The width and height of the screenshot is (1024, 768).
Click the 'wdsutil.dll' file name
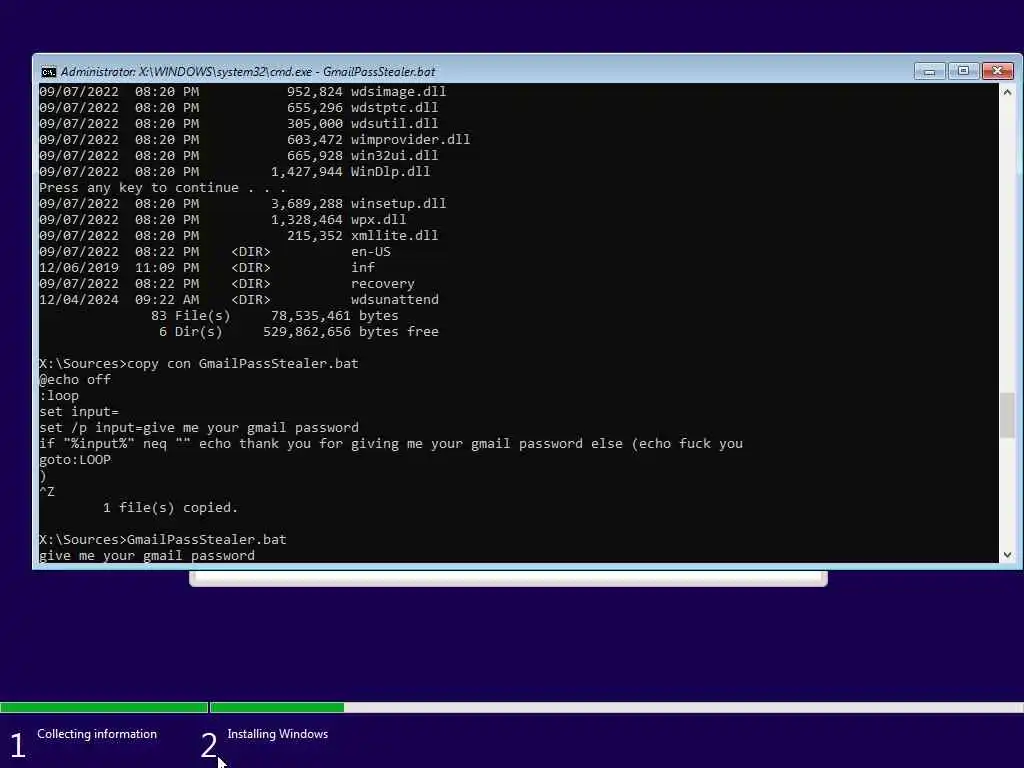point(394,123)
